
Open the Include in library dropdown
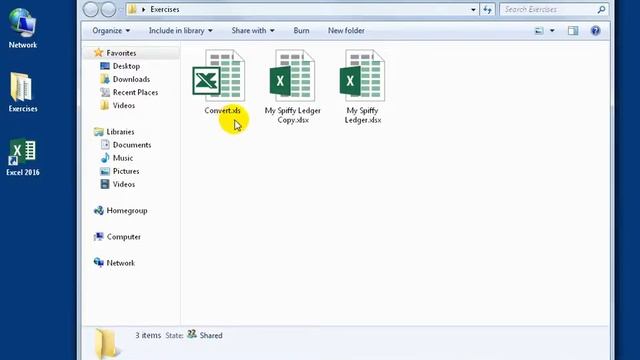click(x=180, y=31)
